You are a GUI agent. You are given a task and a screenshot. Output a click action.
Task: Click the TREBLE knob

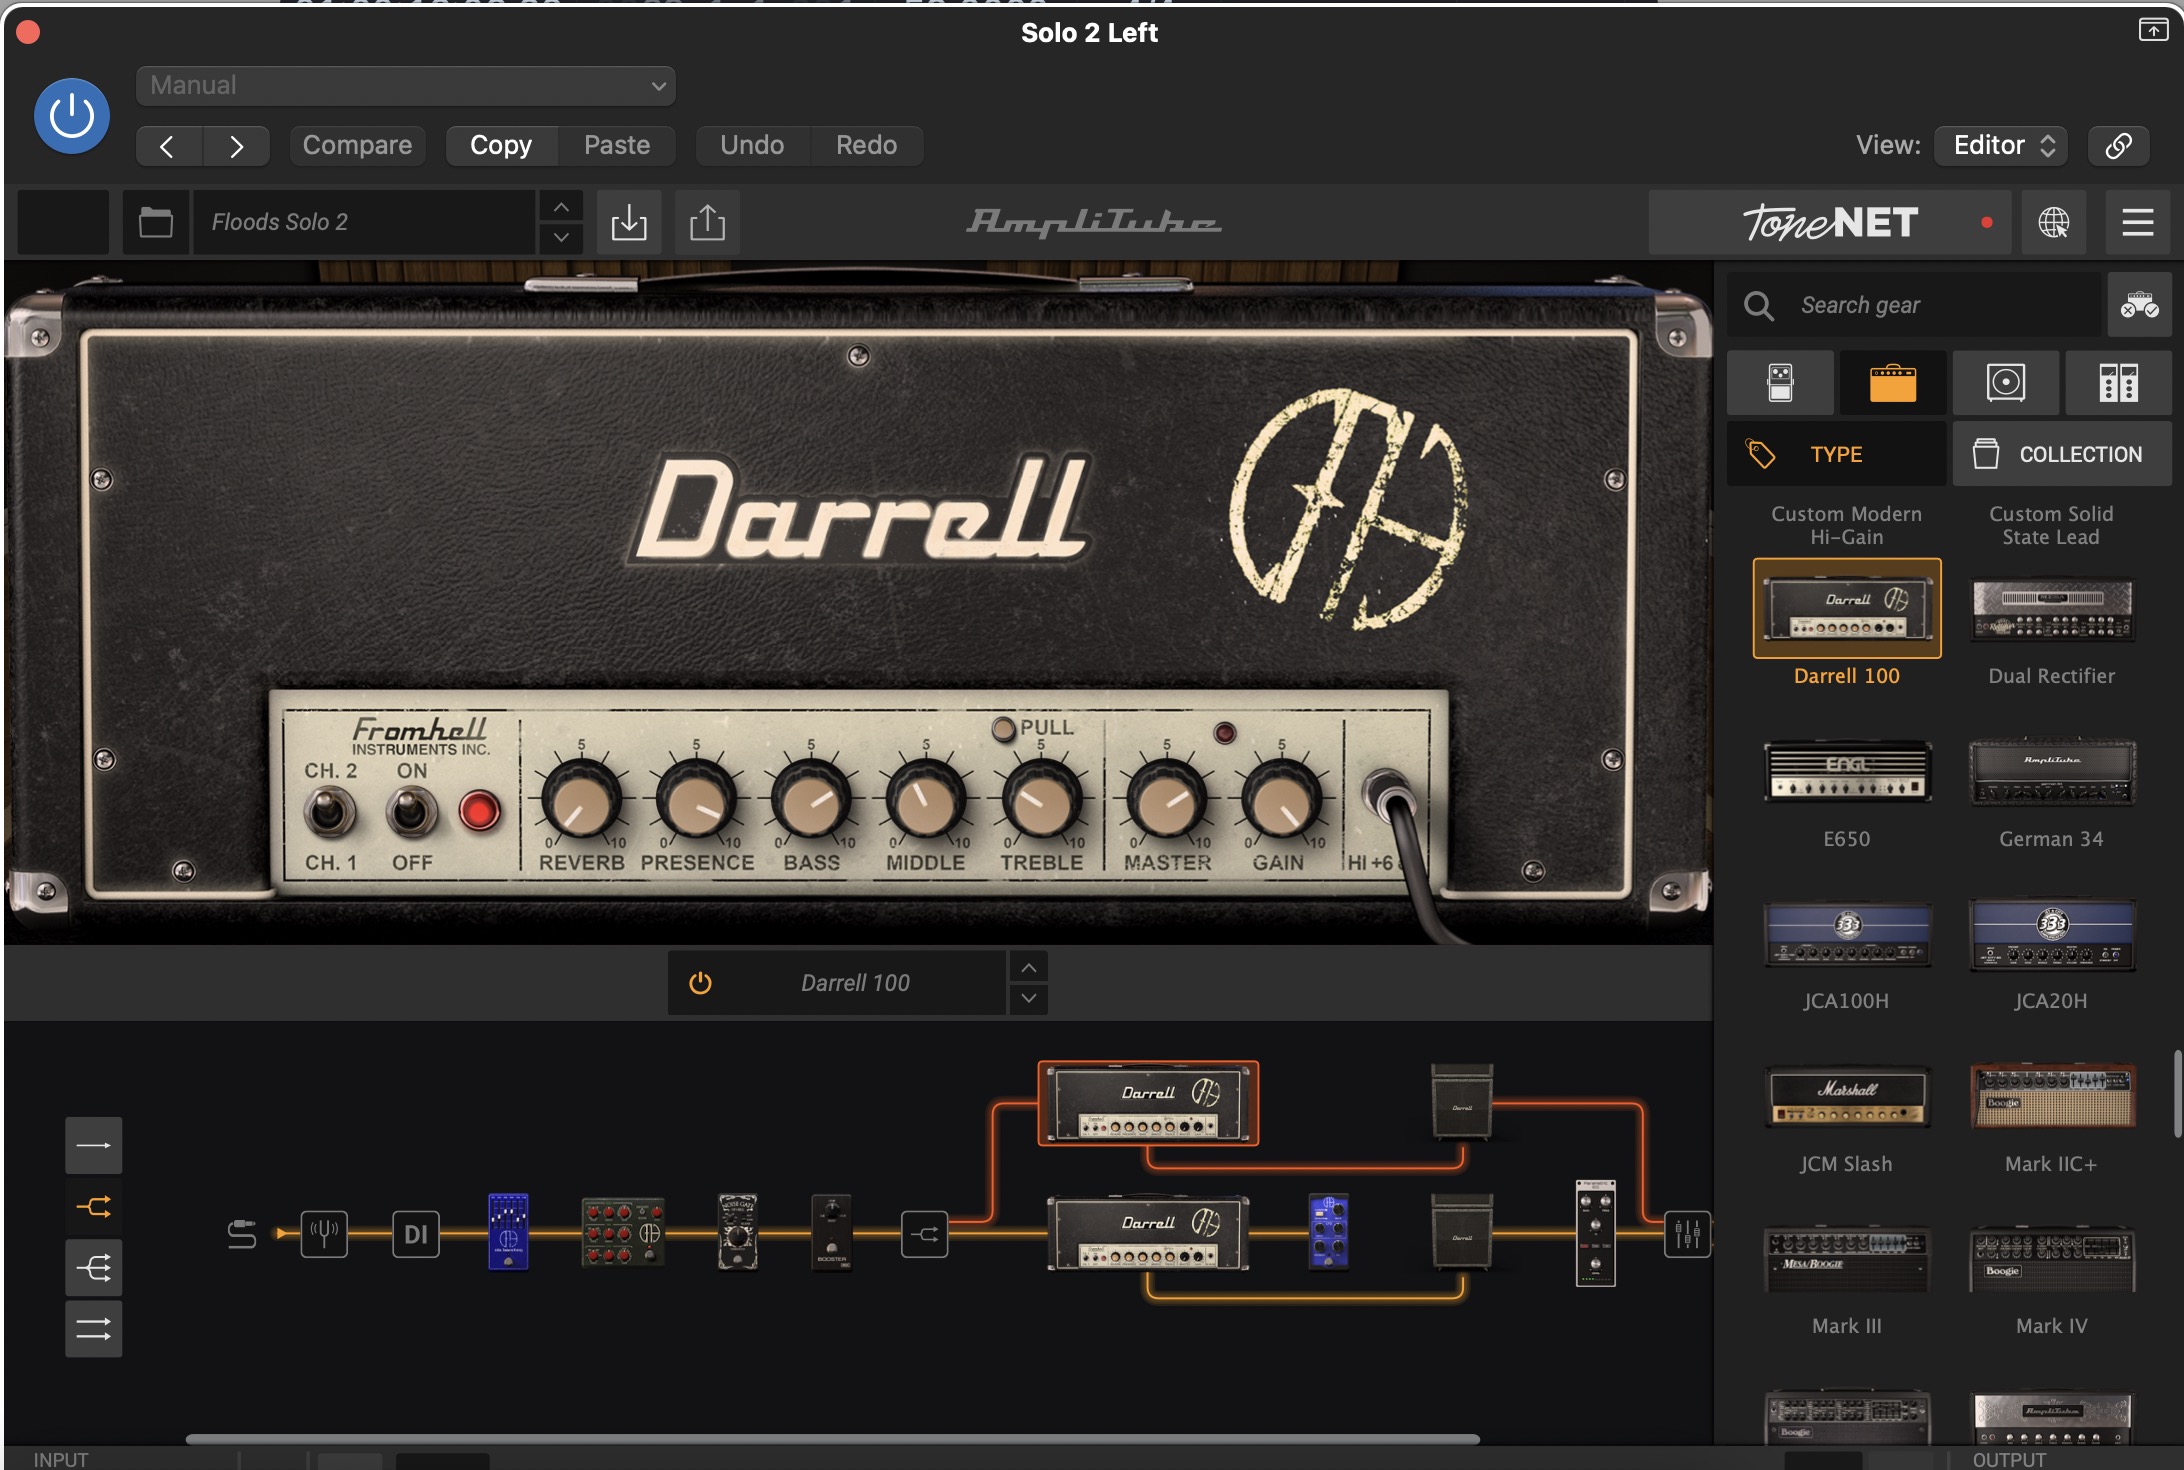(1041, 800)
